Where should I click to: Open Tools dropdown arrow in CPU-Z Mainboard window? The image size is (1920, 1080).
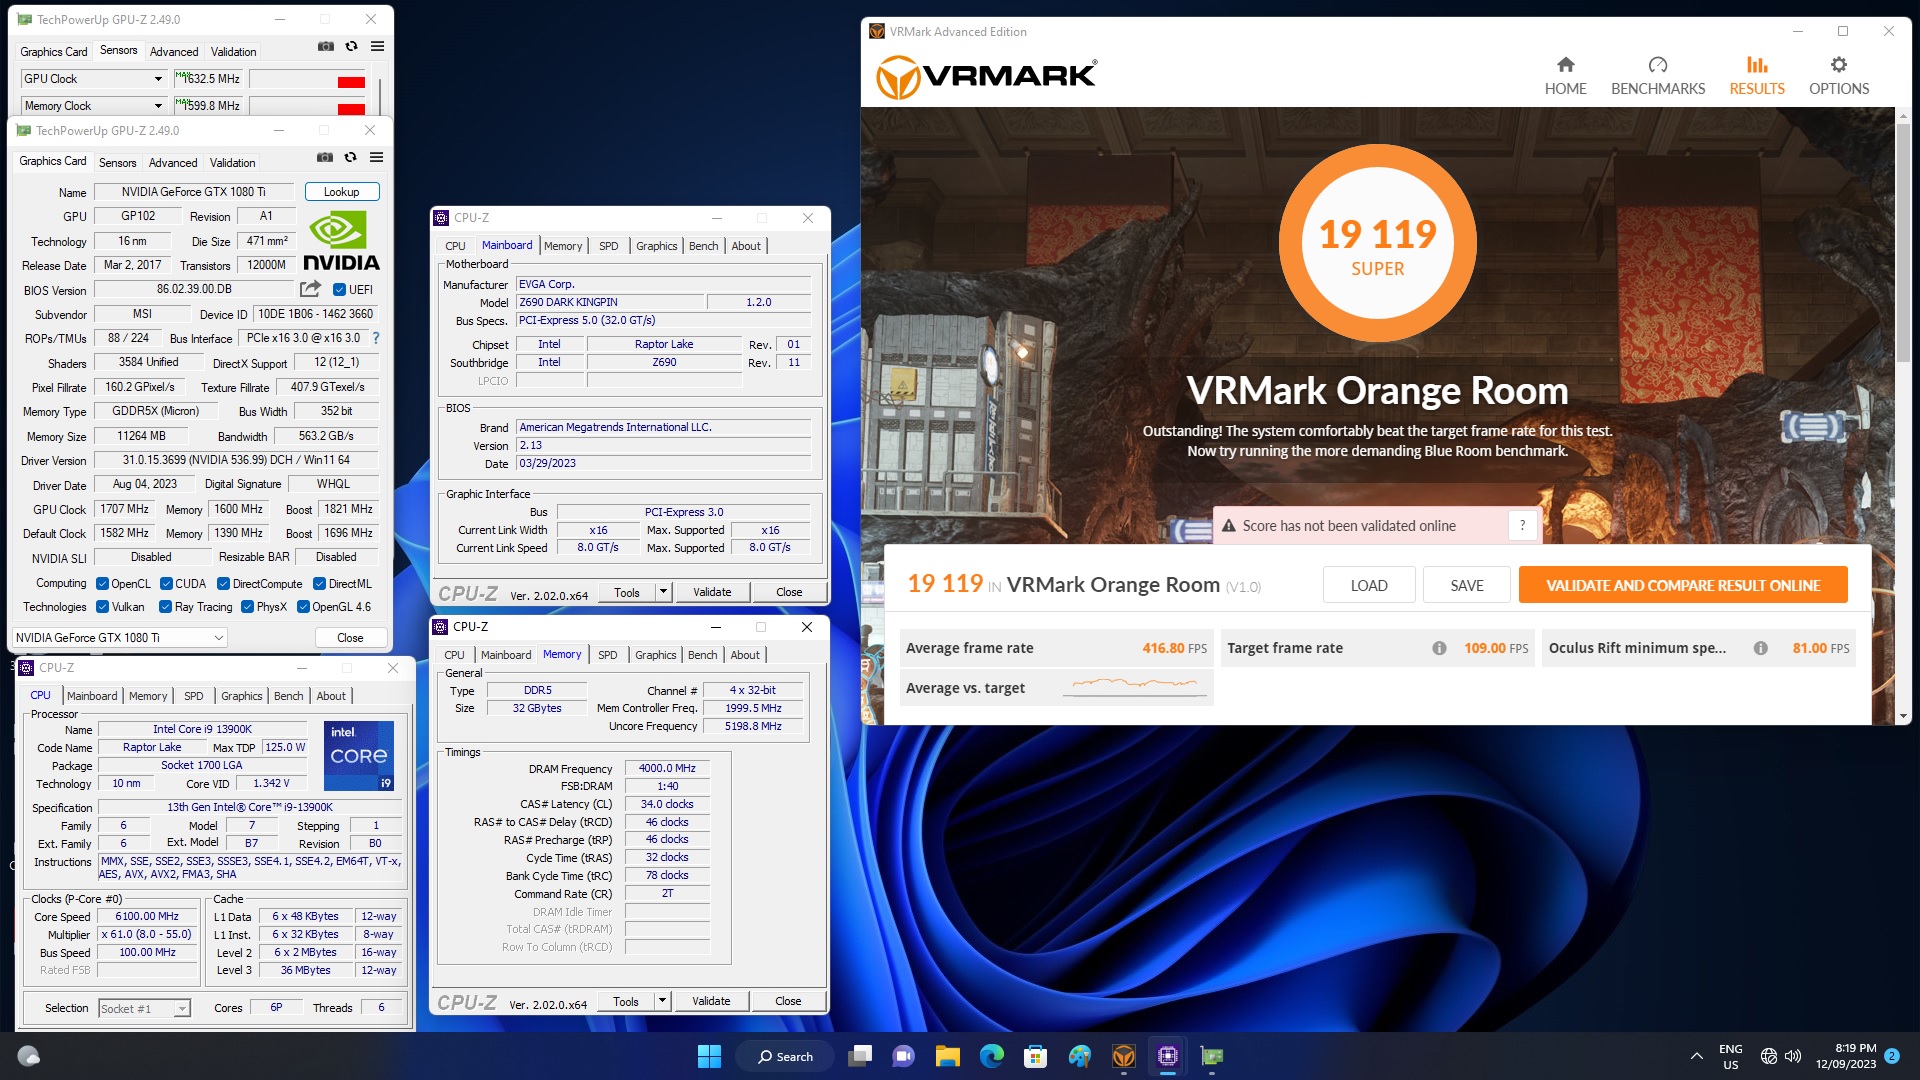662,592
